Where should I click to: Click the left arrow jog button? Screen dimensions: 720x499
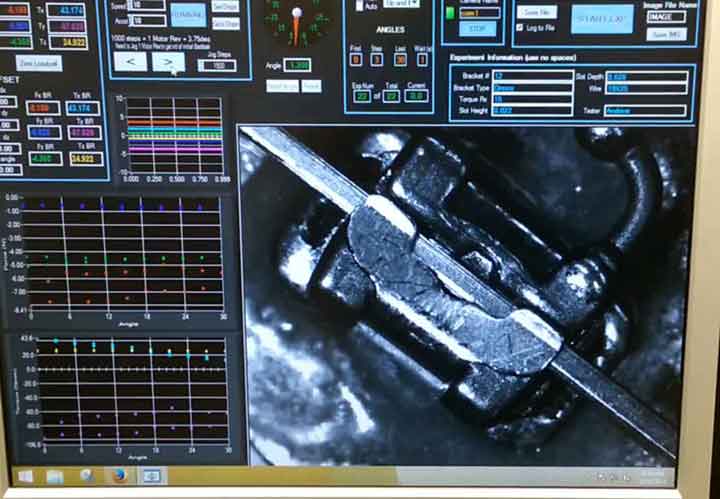click(x=130, y=62)
